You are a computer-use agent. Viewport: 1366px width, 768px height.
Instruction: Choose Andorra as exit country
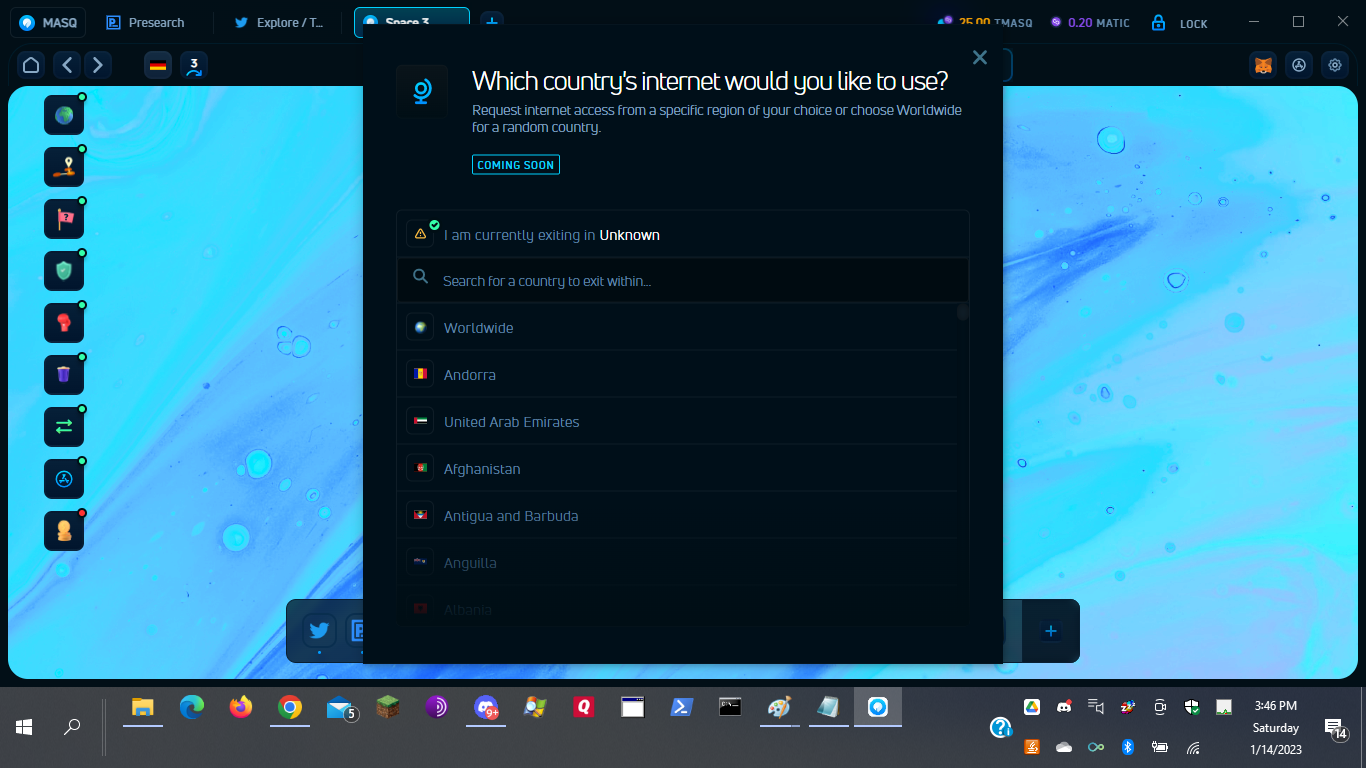coord(677,375)
